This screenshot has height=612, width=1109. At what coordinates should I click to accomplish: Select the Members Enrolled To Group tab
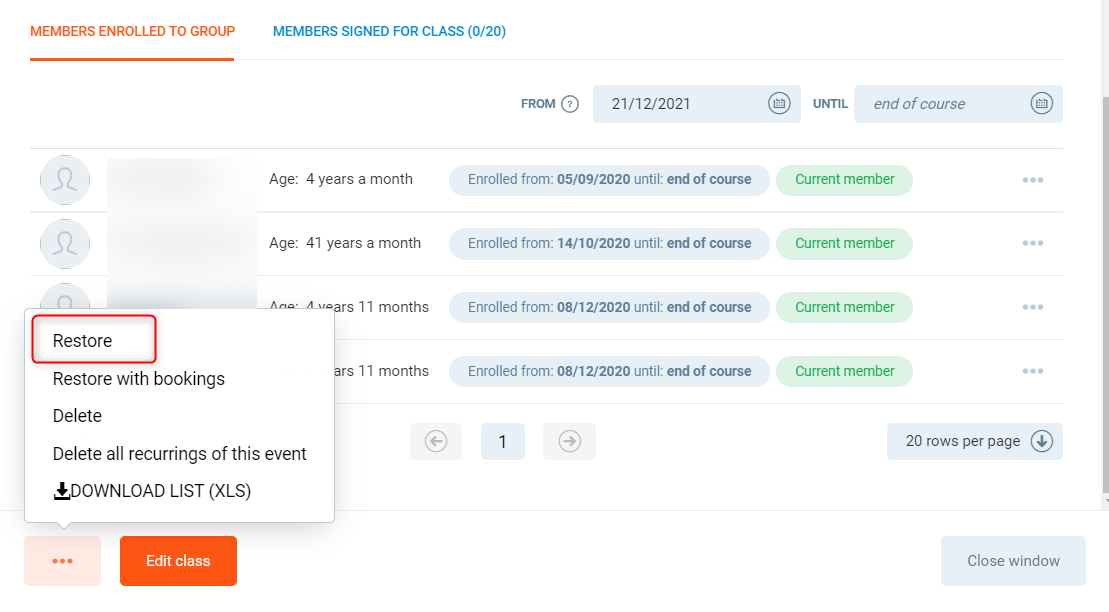132,31
